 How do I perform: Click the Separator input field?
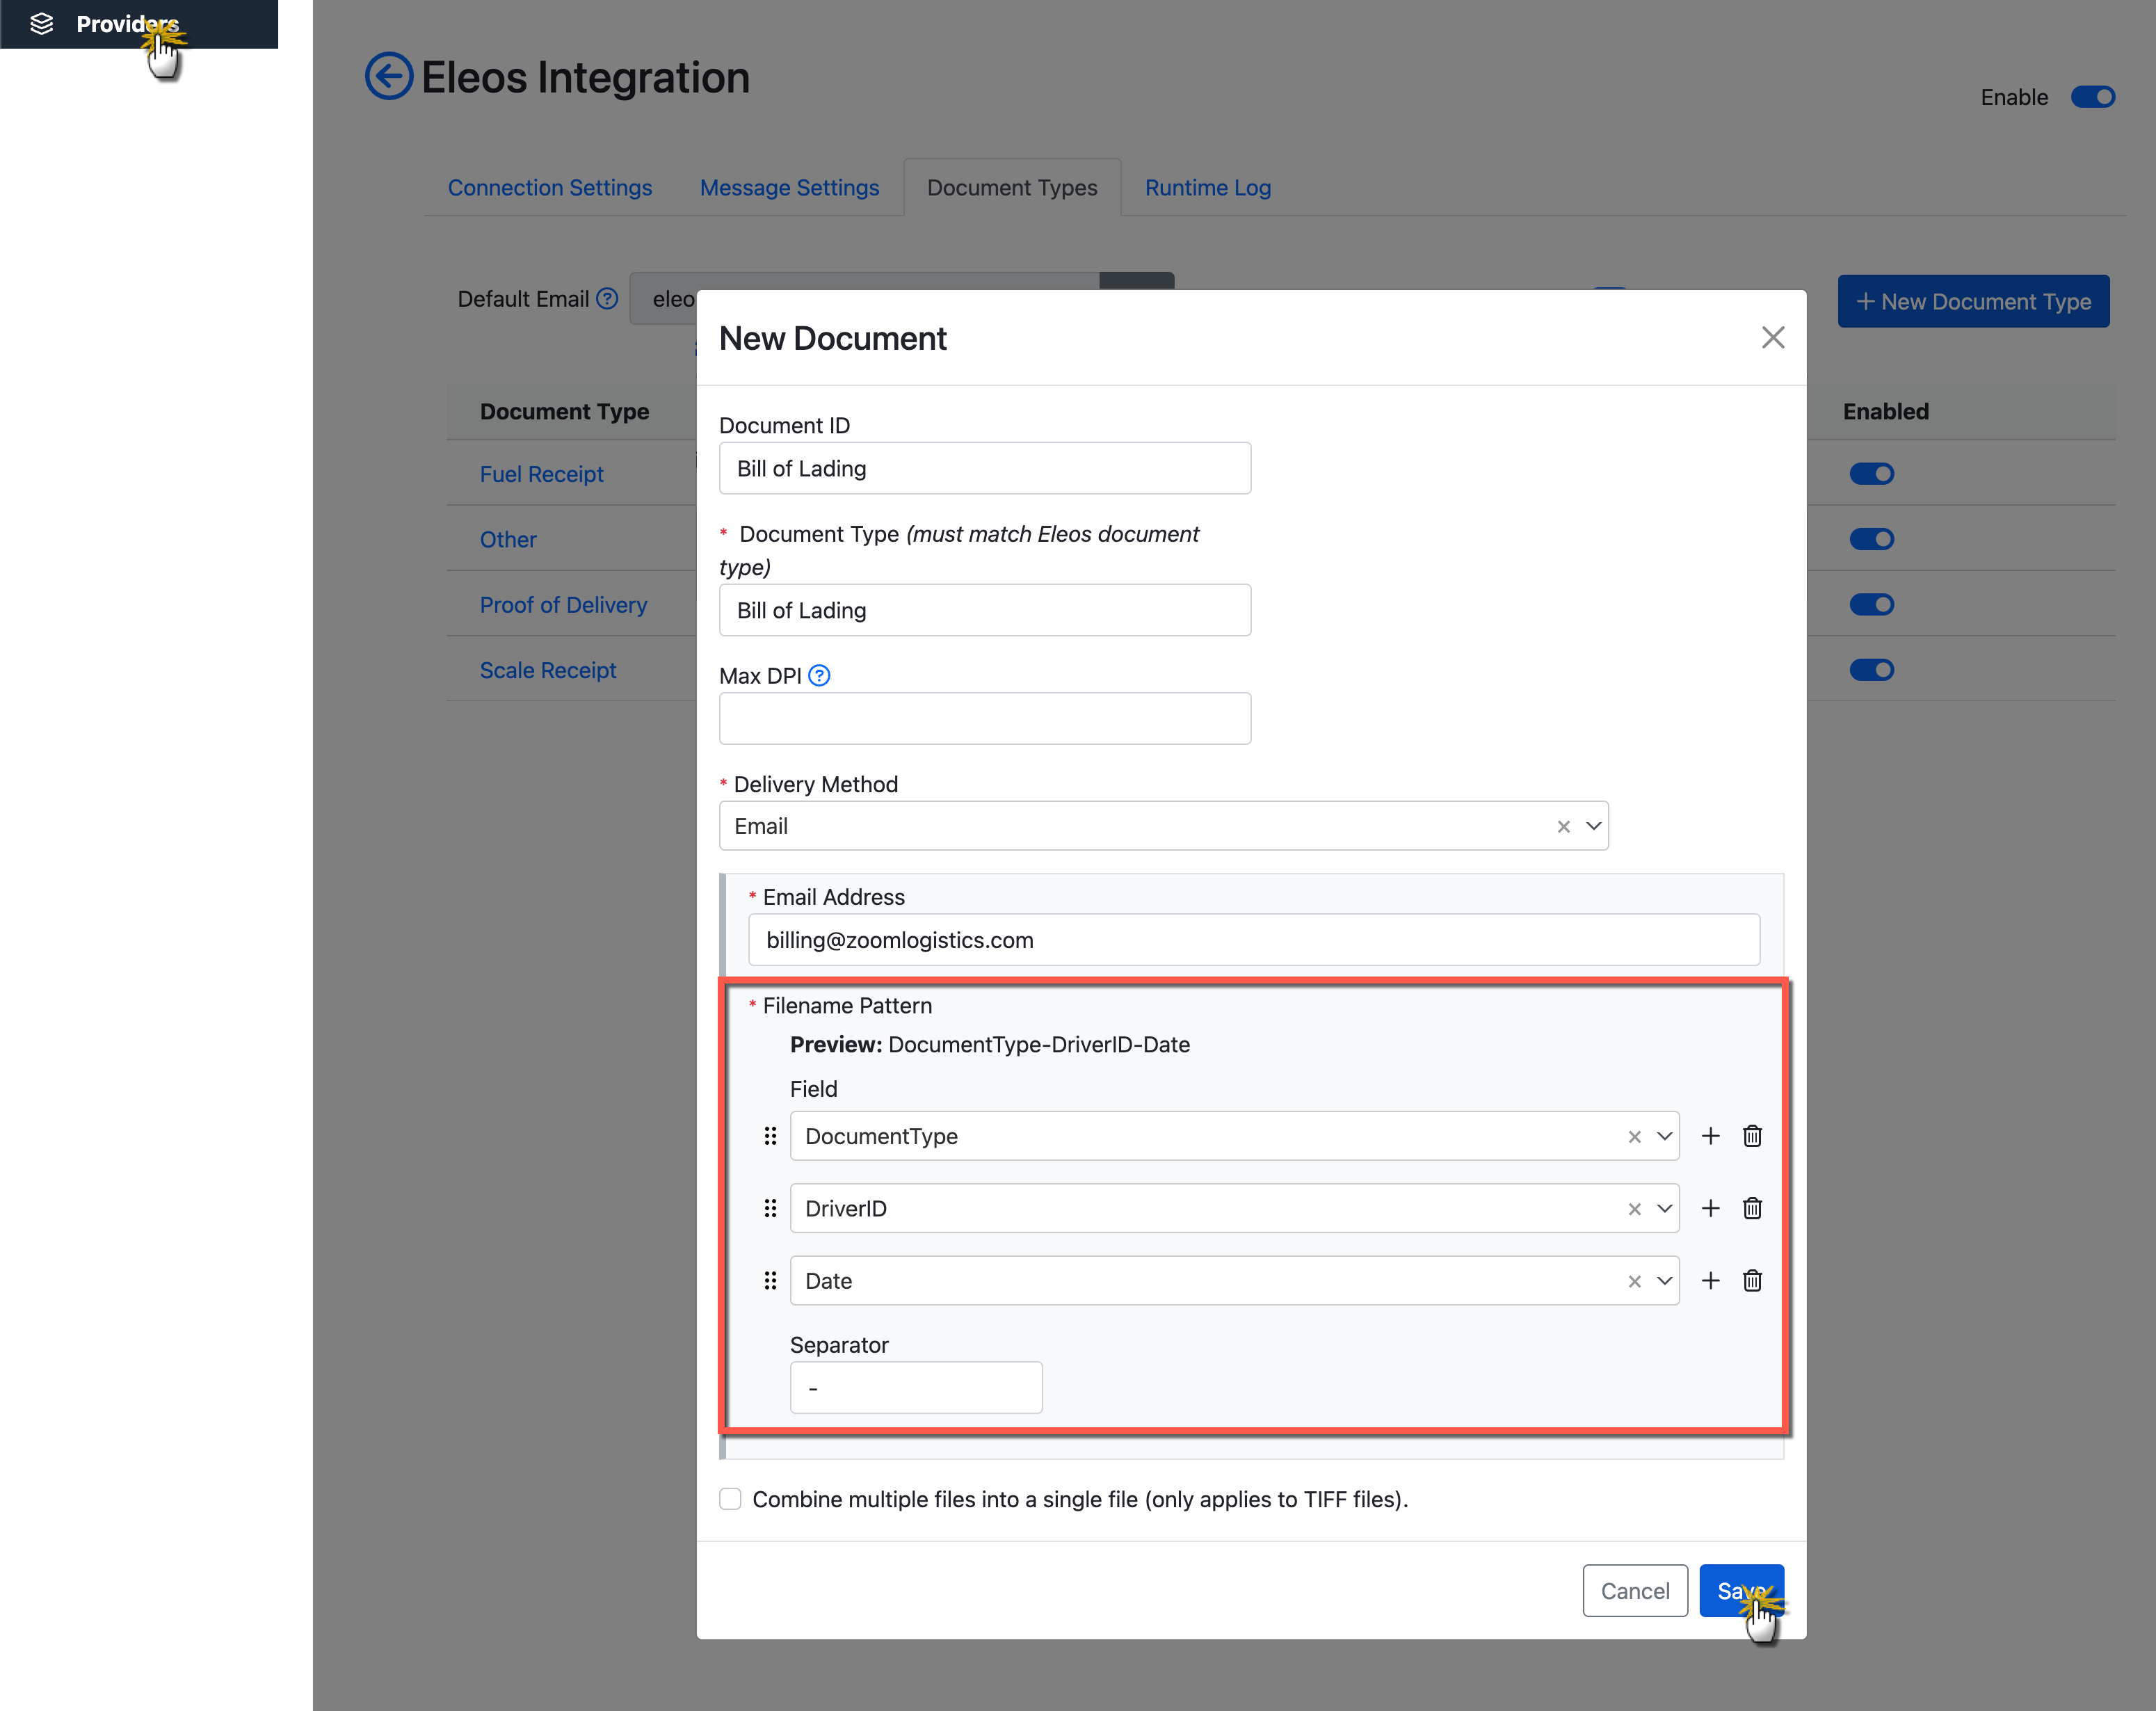(915, 1388)
